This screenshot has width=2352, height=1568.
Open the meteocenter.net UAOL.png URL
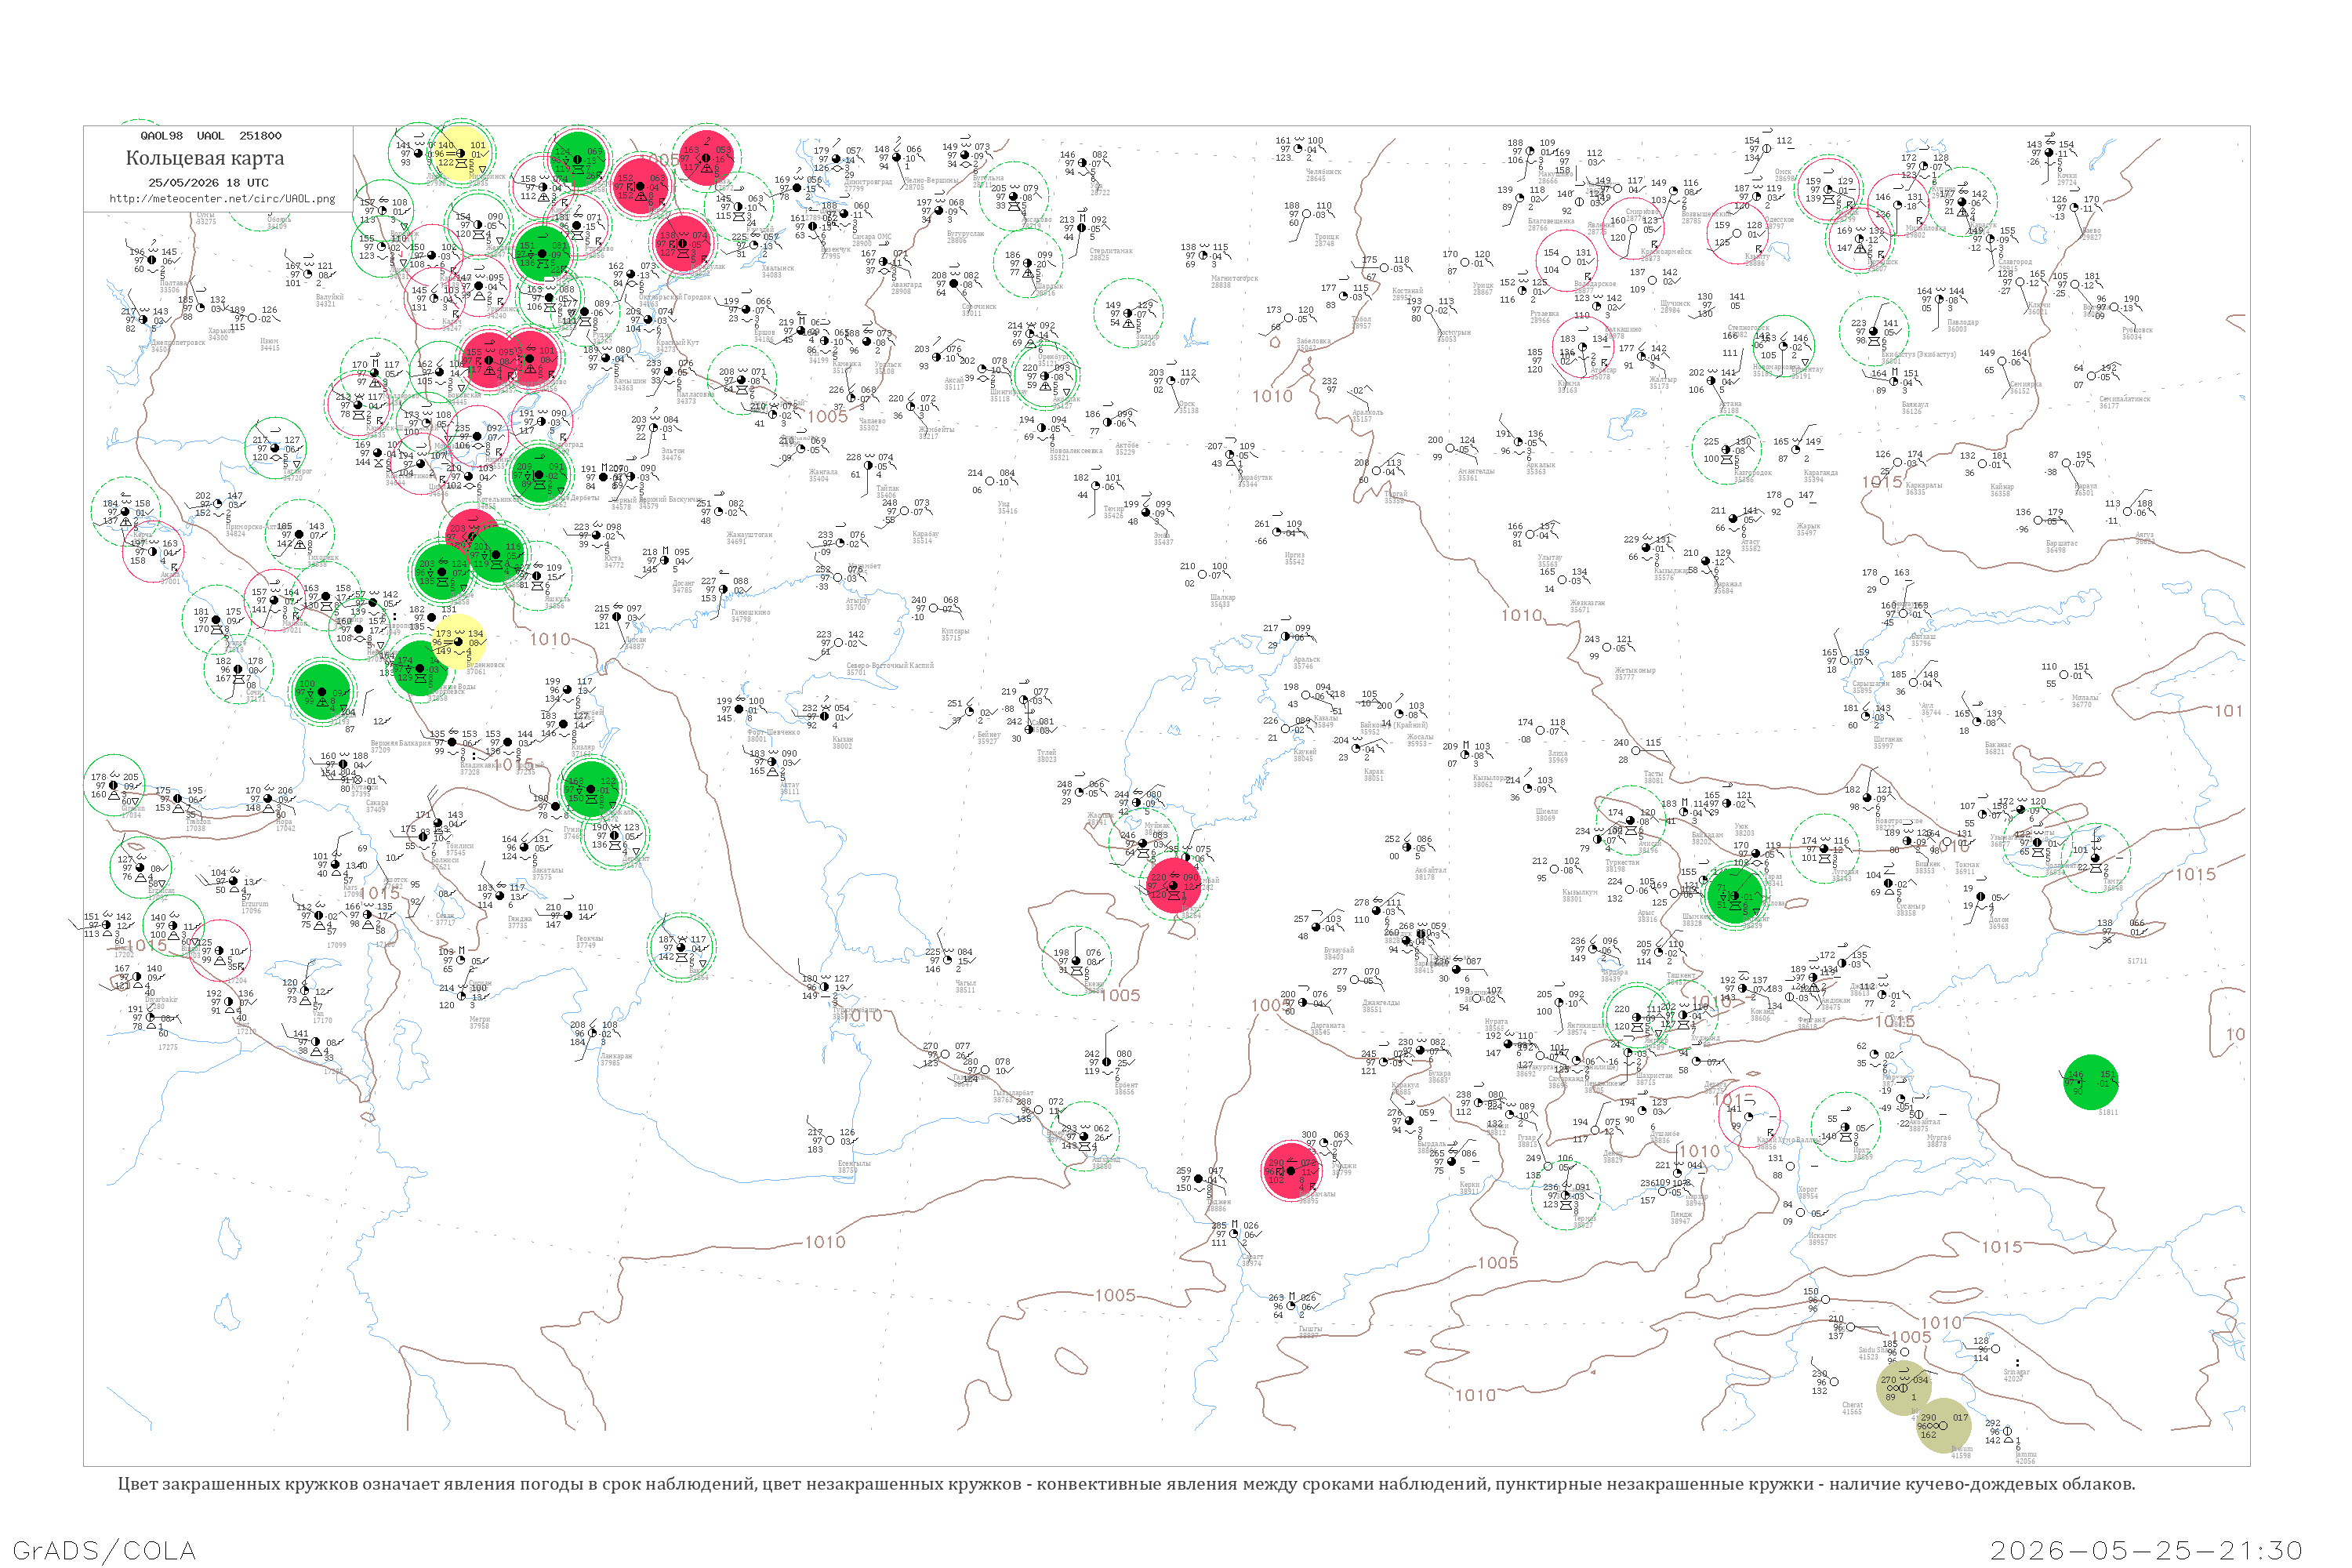coord(222,198)
